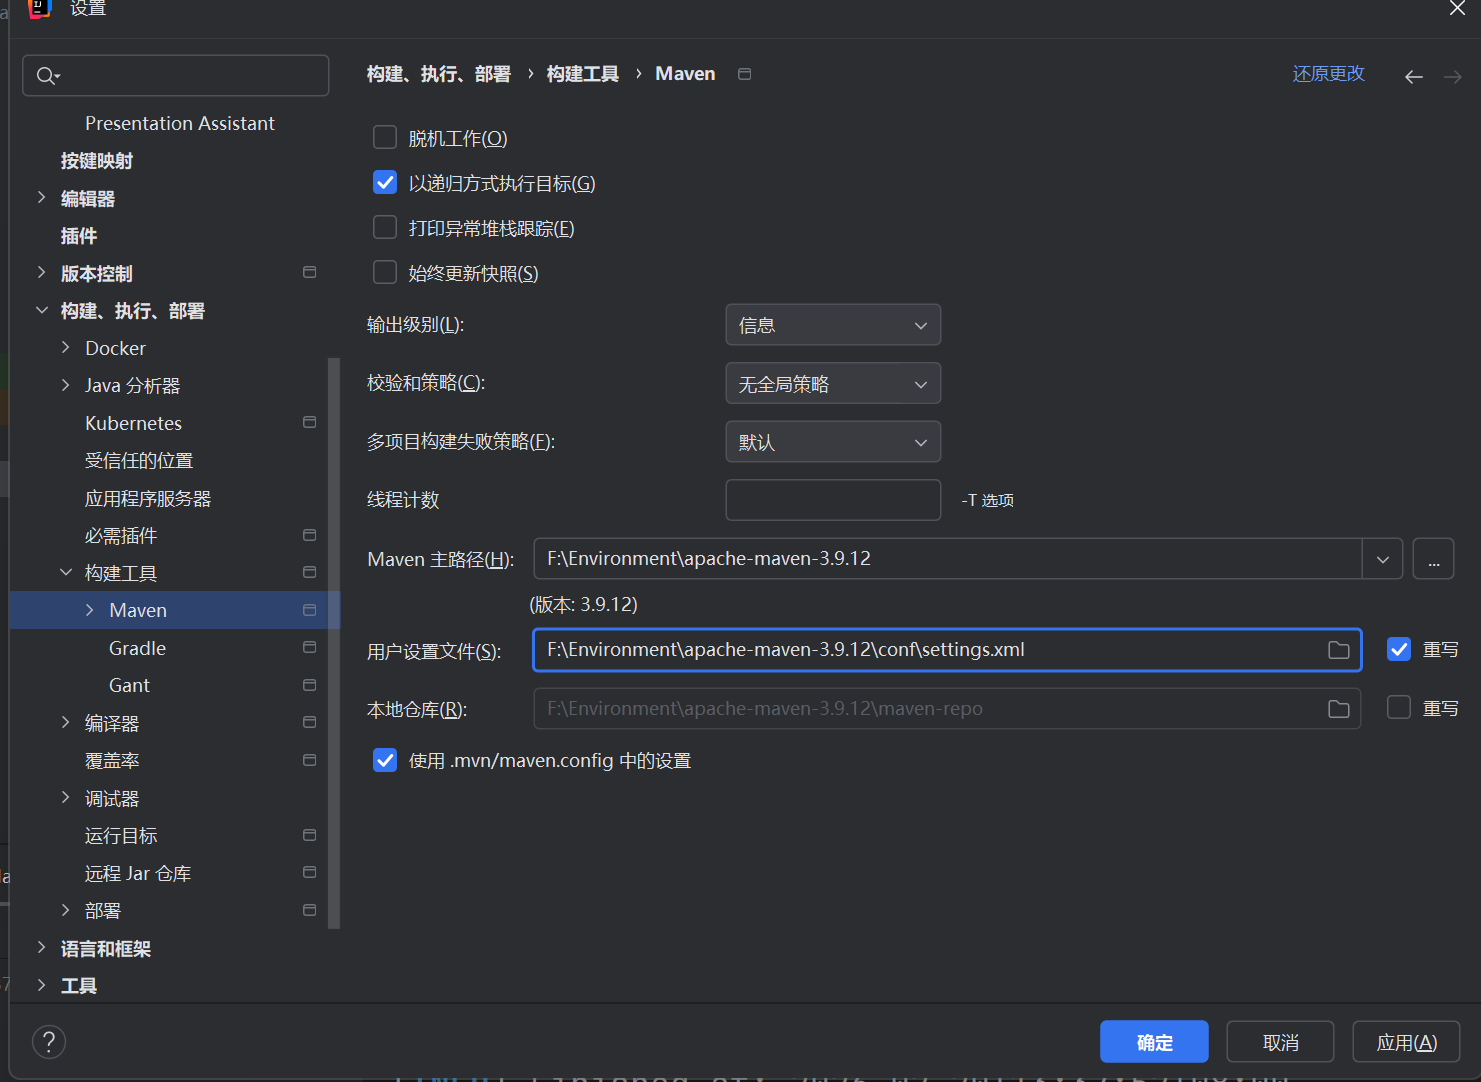Select 受信任的位置 in the tree
1481x1082 pixels.
pyautogui.click(x=139, y=461)
